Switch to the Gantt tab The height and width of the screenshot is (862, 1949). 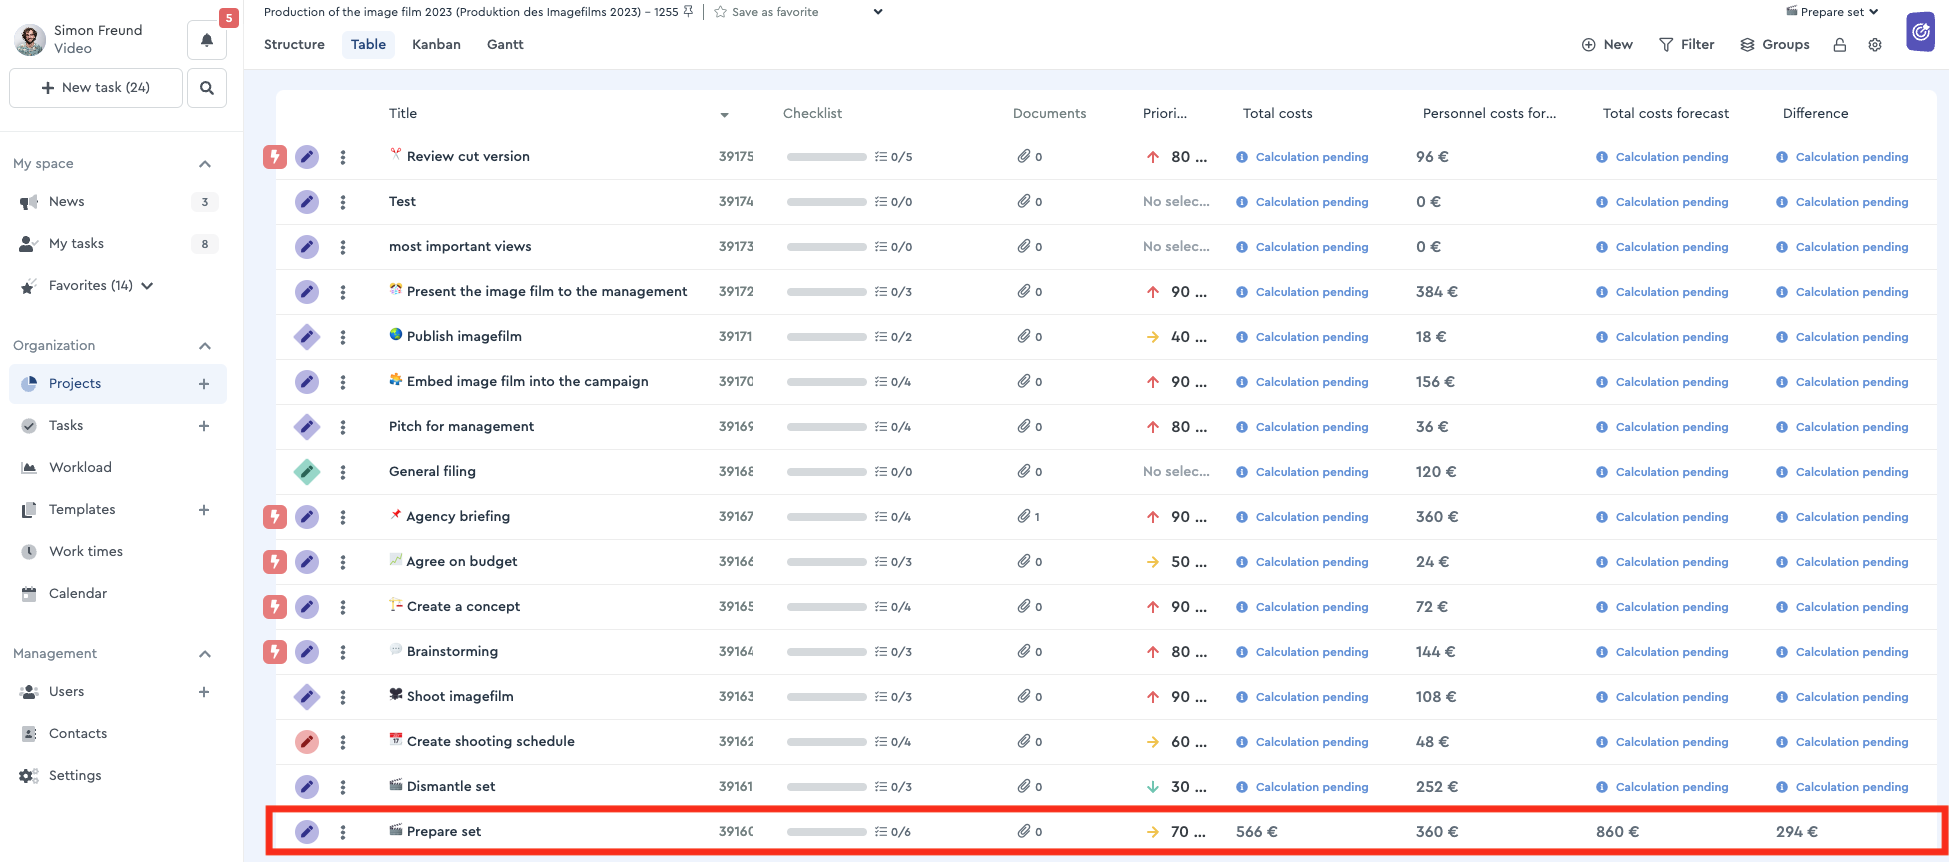click(x=505, y=45)
